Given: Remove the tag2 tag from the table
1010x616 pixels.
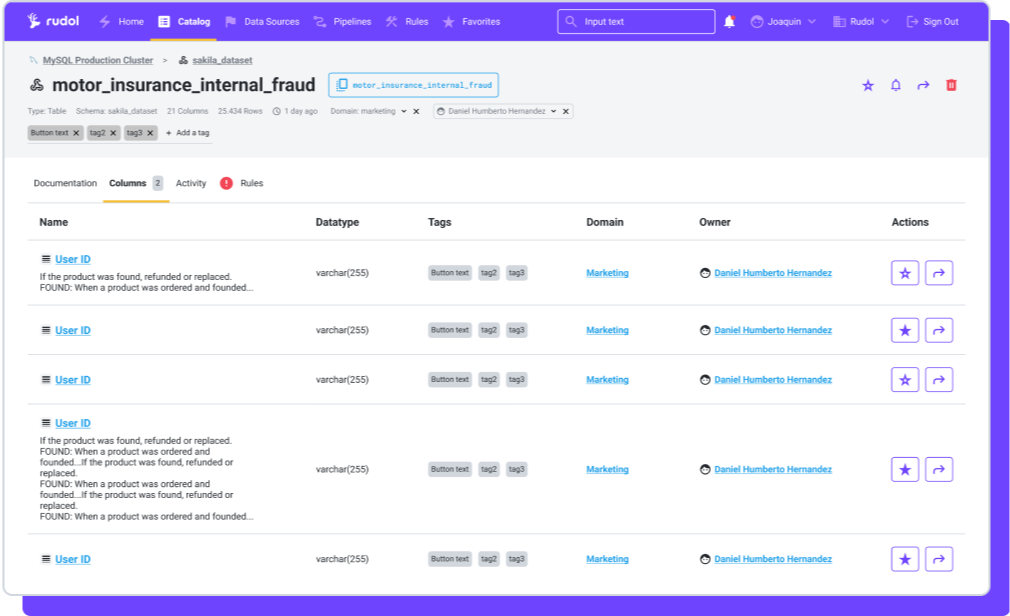Looking at the screenshot, I should [113, 133].
